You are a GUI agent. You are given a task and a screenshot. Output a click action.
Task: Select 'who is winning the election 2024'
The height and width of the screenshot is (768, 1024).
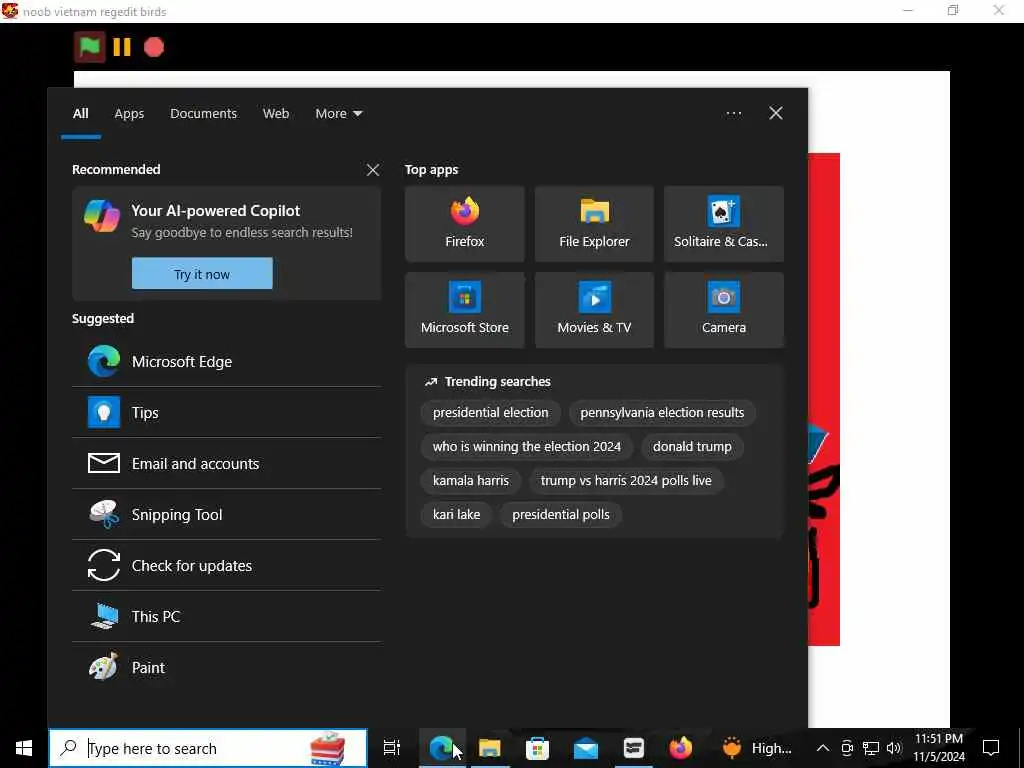point(526,447)
